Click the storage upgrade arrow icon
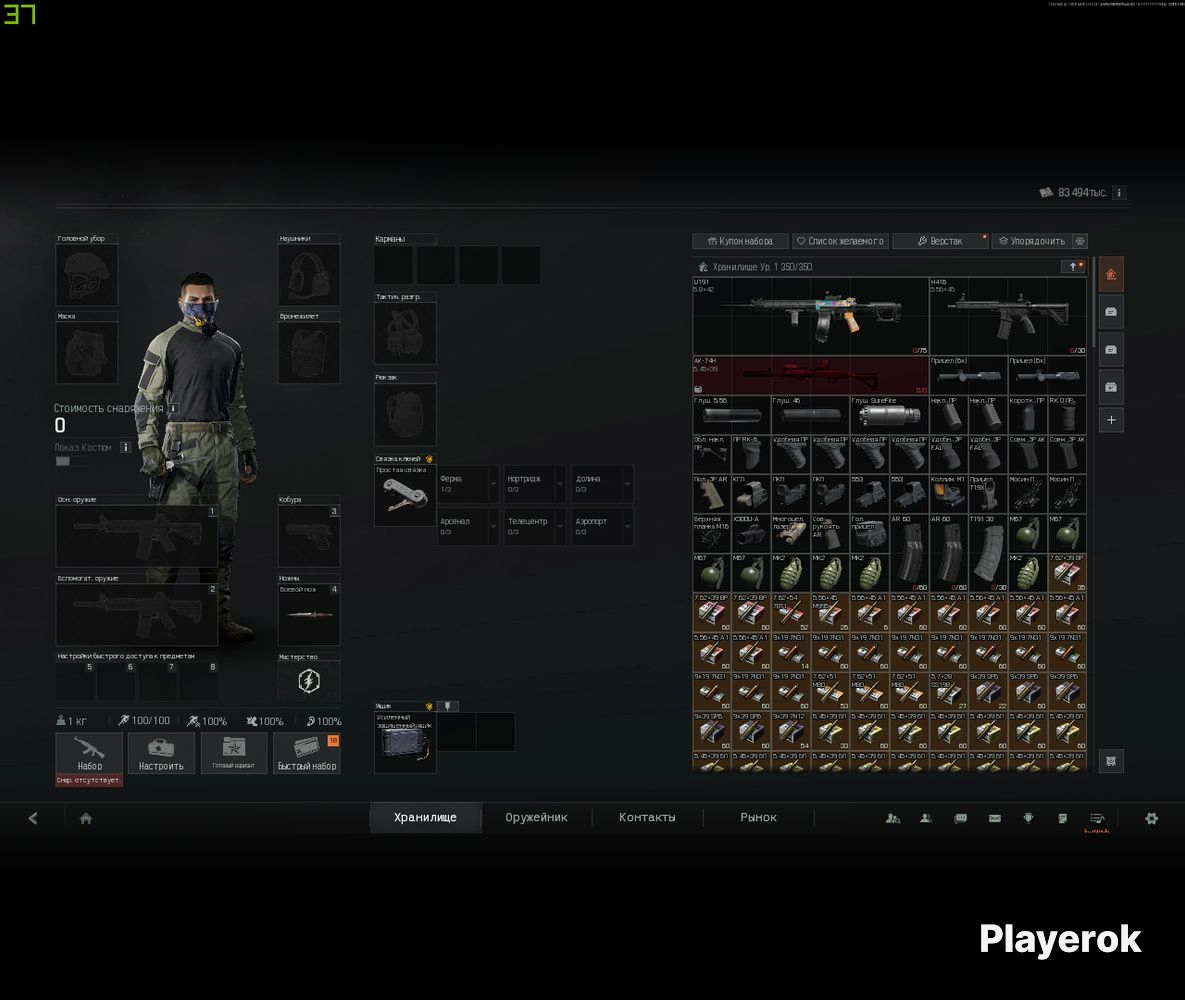 pyautogui.click(x=1073, y=267)
